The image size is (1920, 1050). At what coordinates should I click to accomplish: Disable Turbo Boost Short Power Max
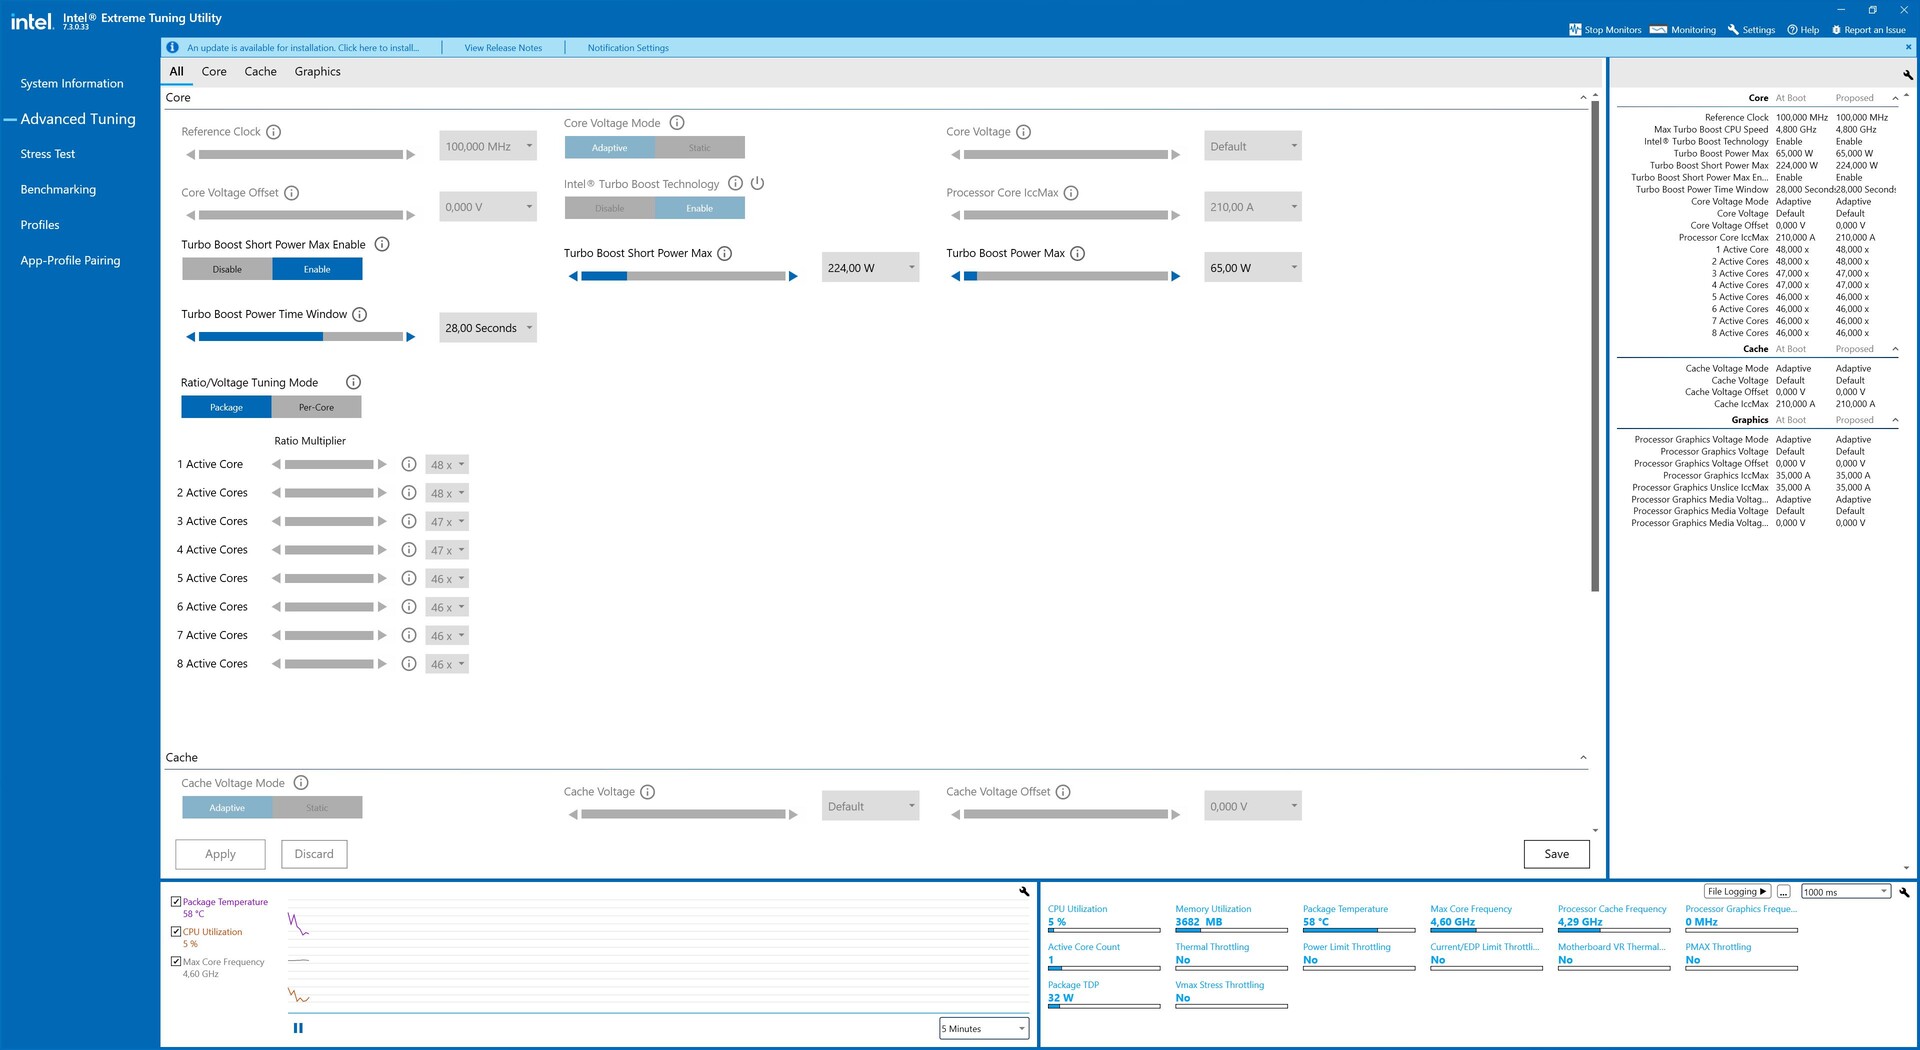pyautogui.click(x=227, y=270)
